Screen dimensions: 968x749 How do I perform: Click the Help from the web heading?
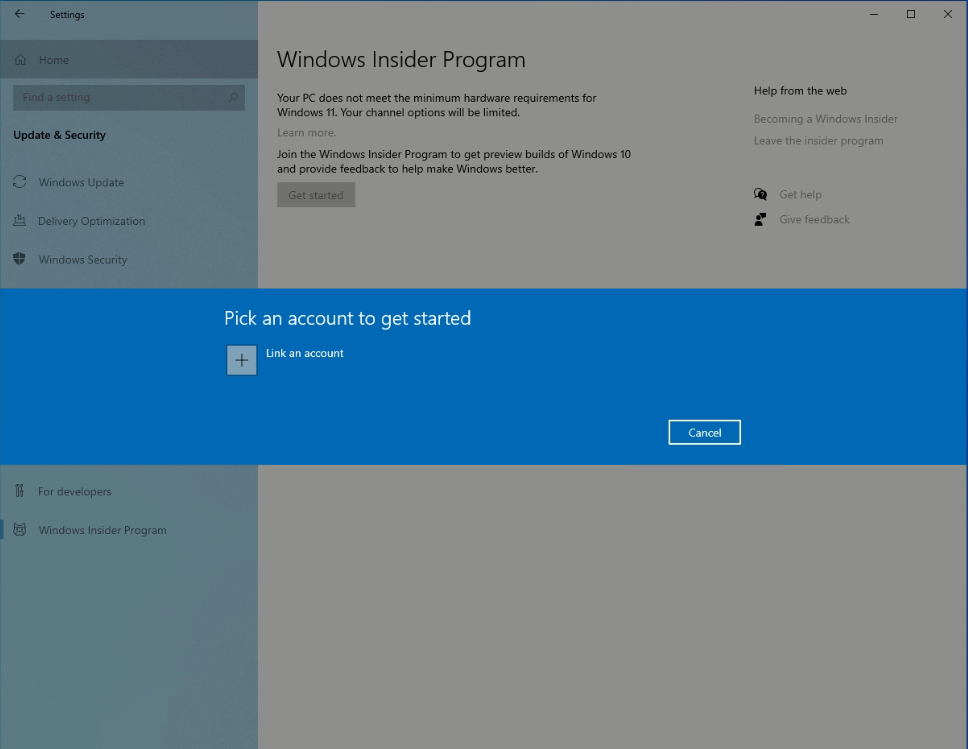point(800,91)
